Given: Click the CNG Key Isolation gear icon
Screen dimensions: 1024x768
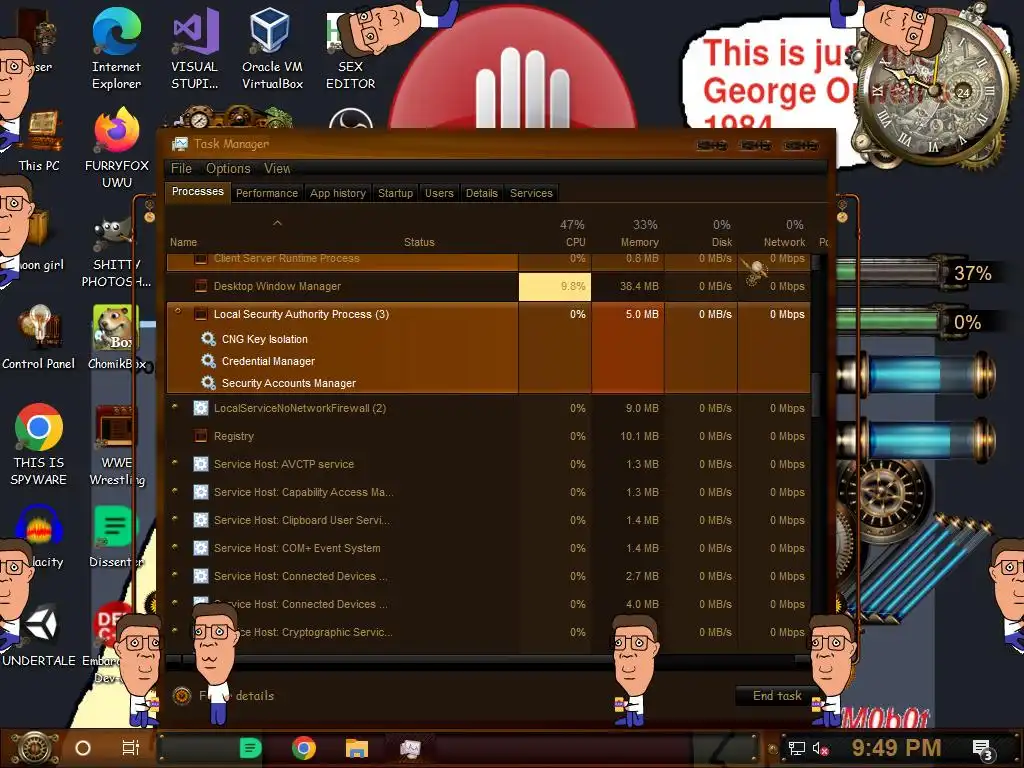Looking at the screenshot, I should (x=208, y=339).
